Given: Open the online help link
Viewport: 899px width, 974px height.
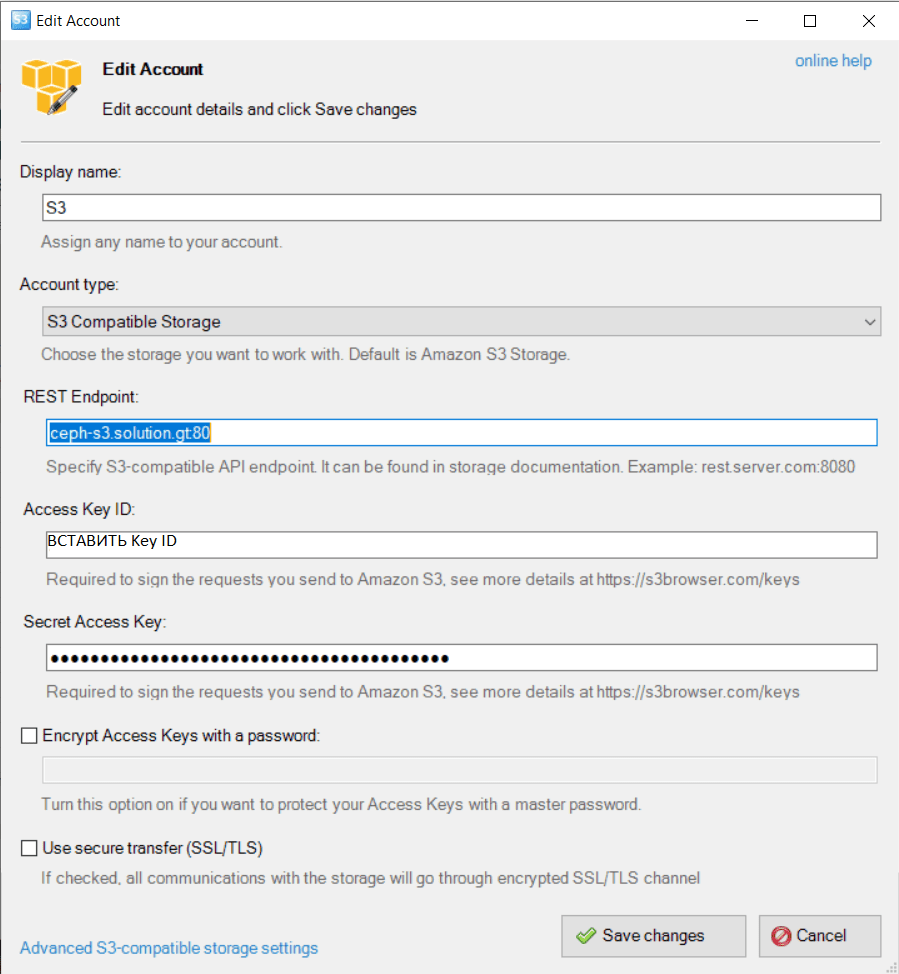Looking at the screenshot, I should point(833,61).
